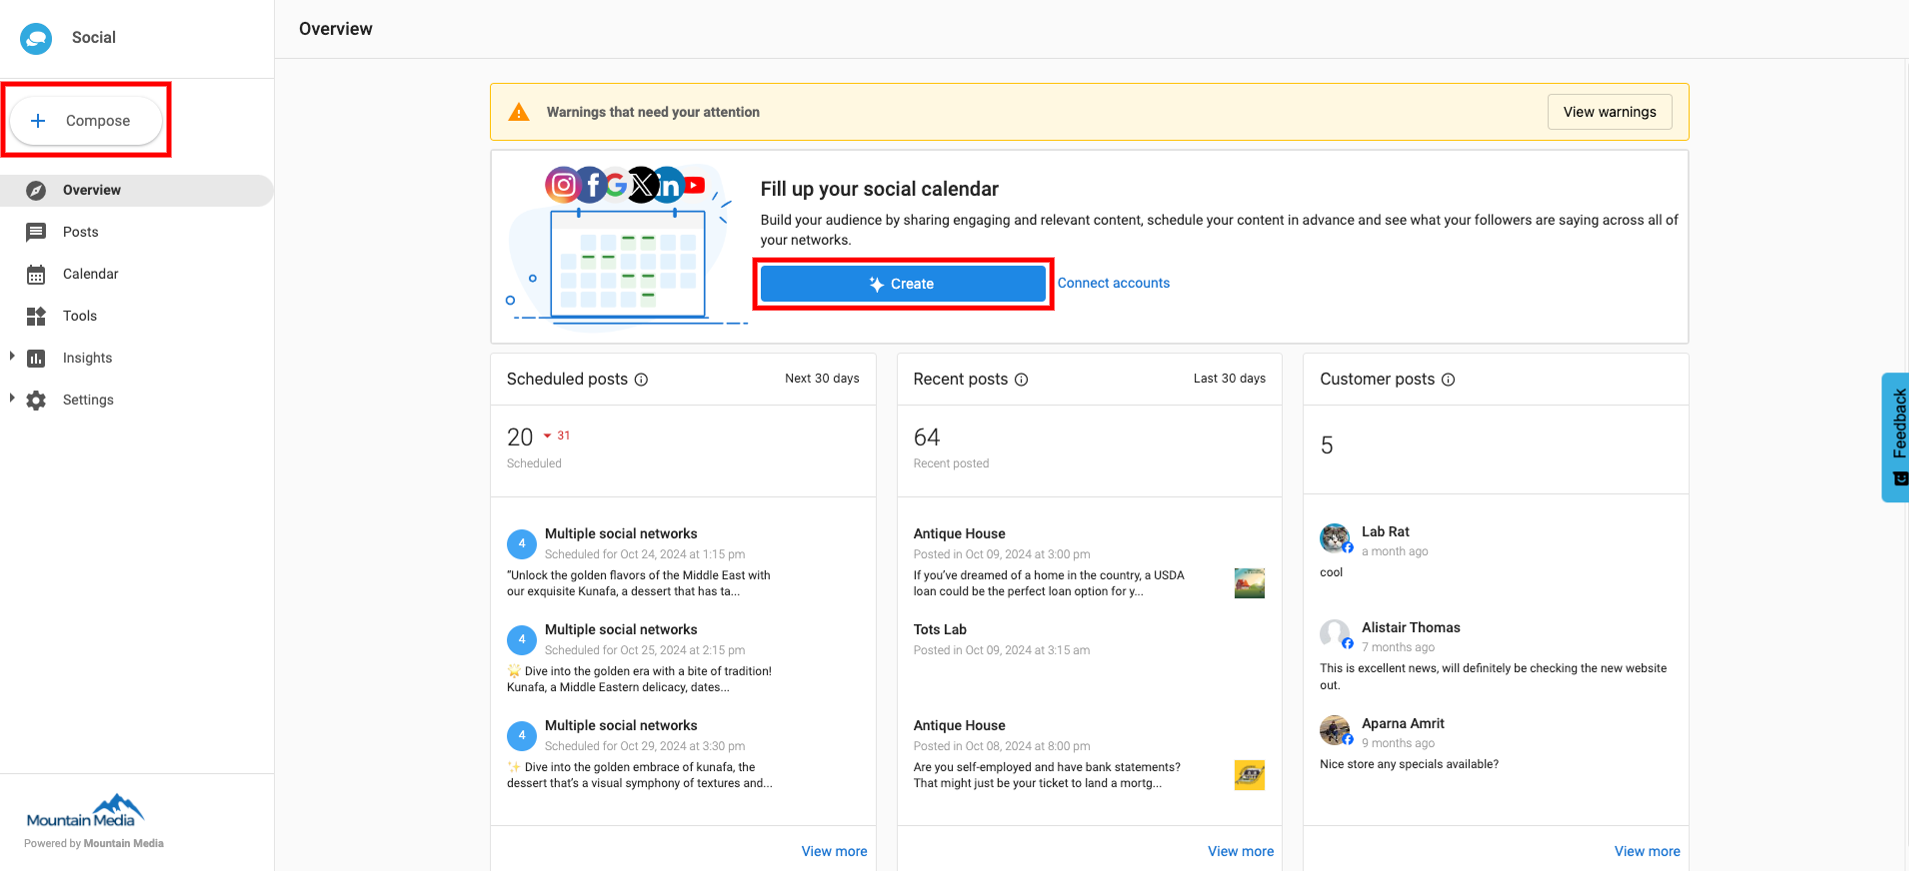Click Lab Rat's avatar
The width and height of the screenshot is (1909, 871).
(x=1335, y=538)
